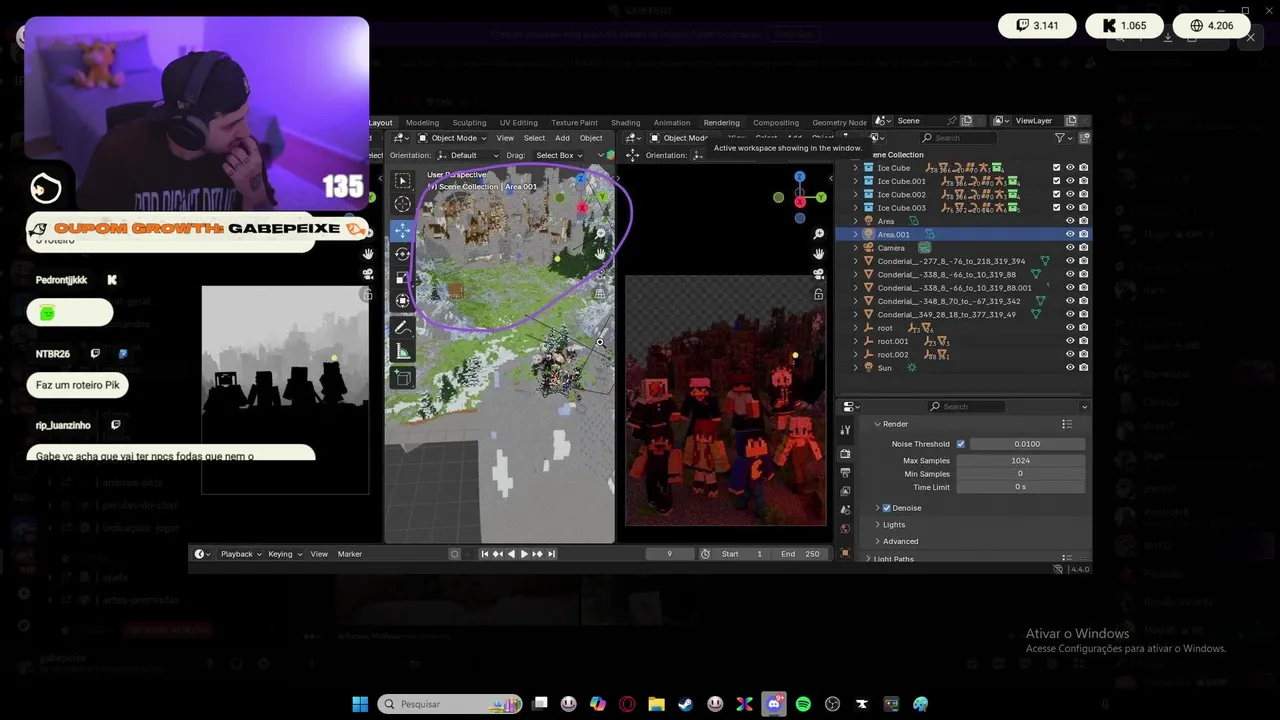This screenshot has width=1280, height=720.
Task: Switch to the Shading workspace tab
Action: tap(625, 123)
